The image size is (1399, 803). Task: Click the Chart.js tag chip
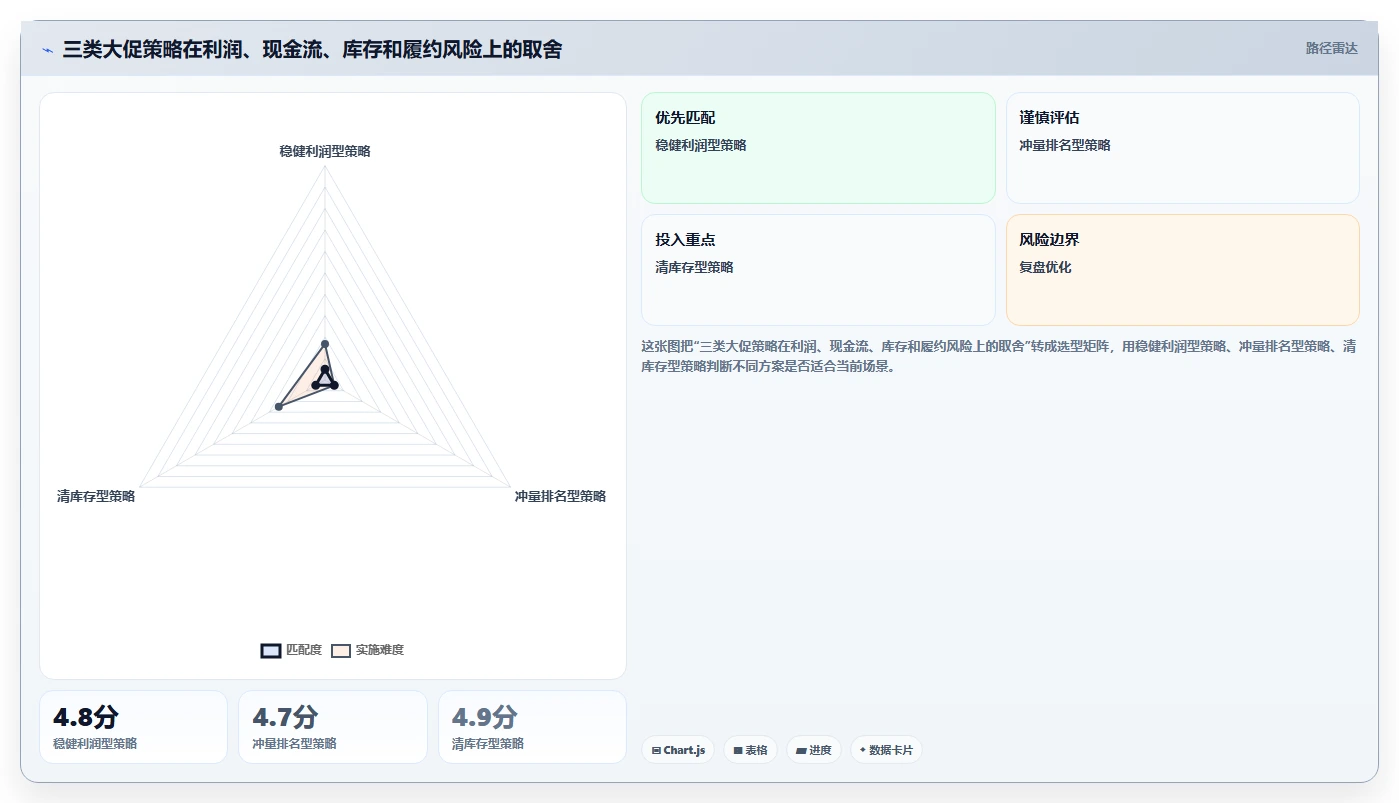coord(678,750)
